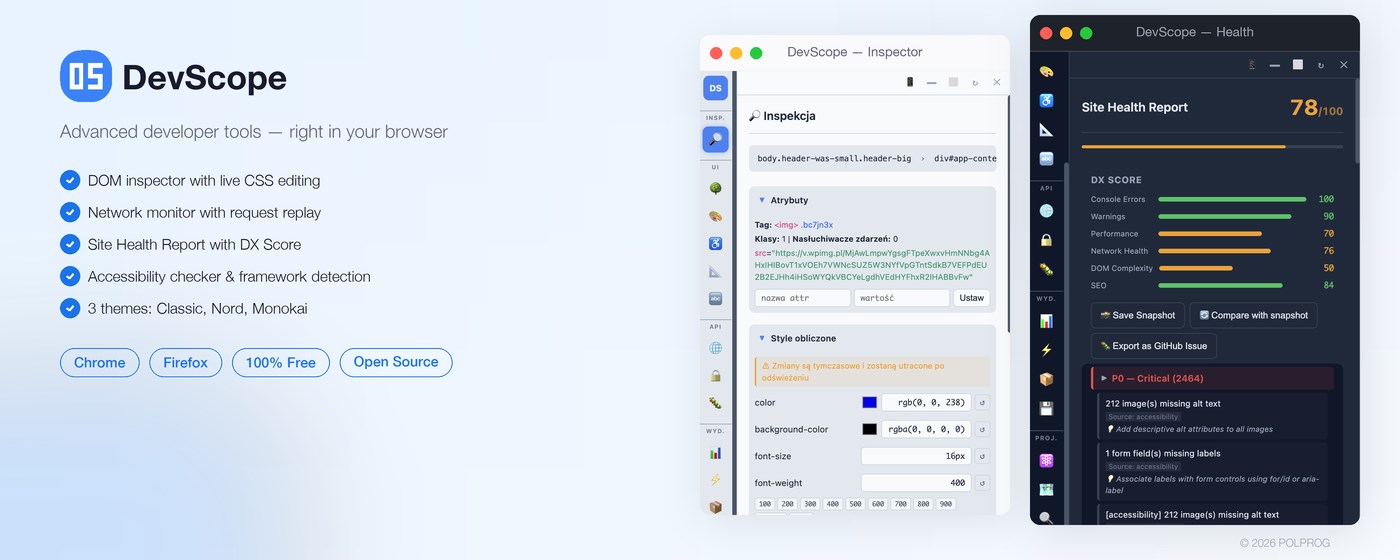Viewport: 1400px width, 560px height.
Task: Click Compare with snapshot button
Action: (x=1254, y=315)
